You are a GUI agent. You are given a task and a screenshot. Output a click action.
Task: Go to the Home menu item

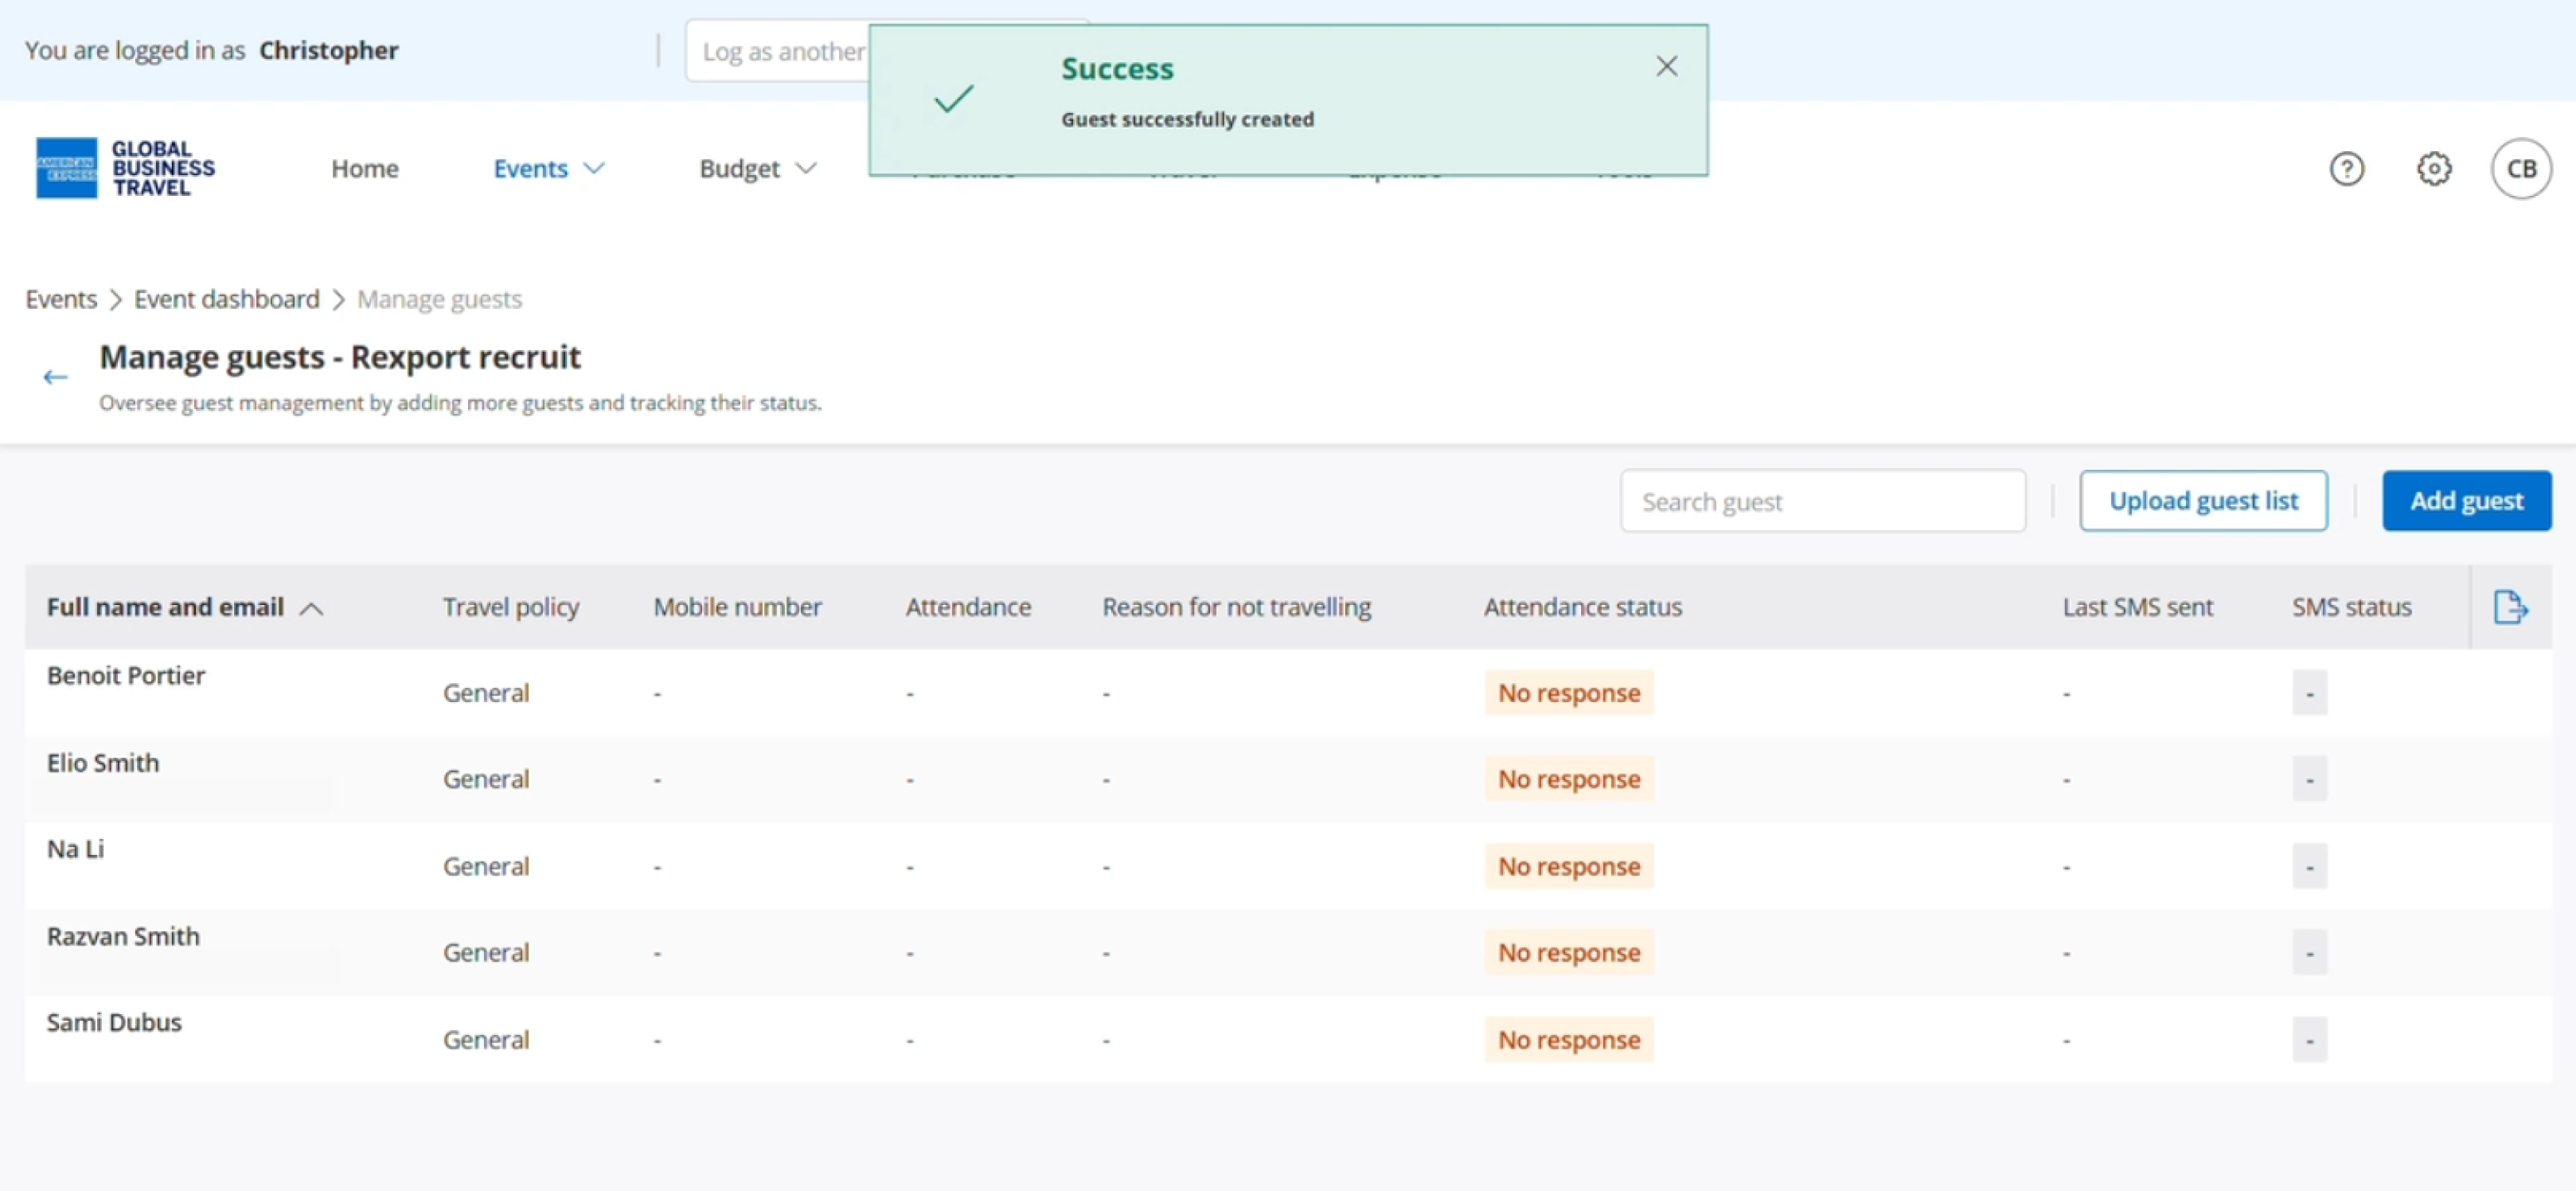tap(365, 169)
